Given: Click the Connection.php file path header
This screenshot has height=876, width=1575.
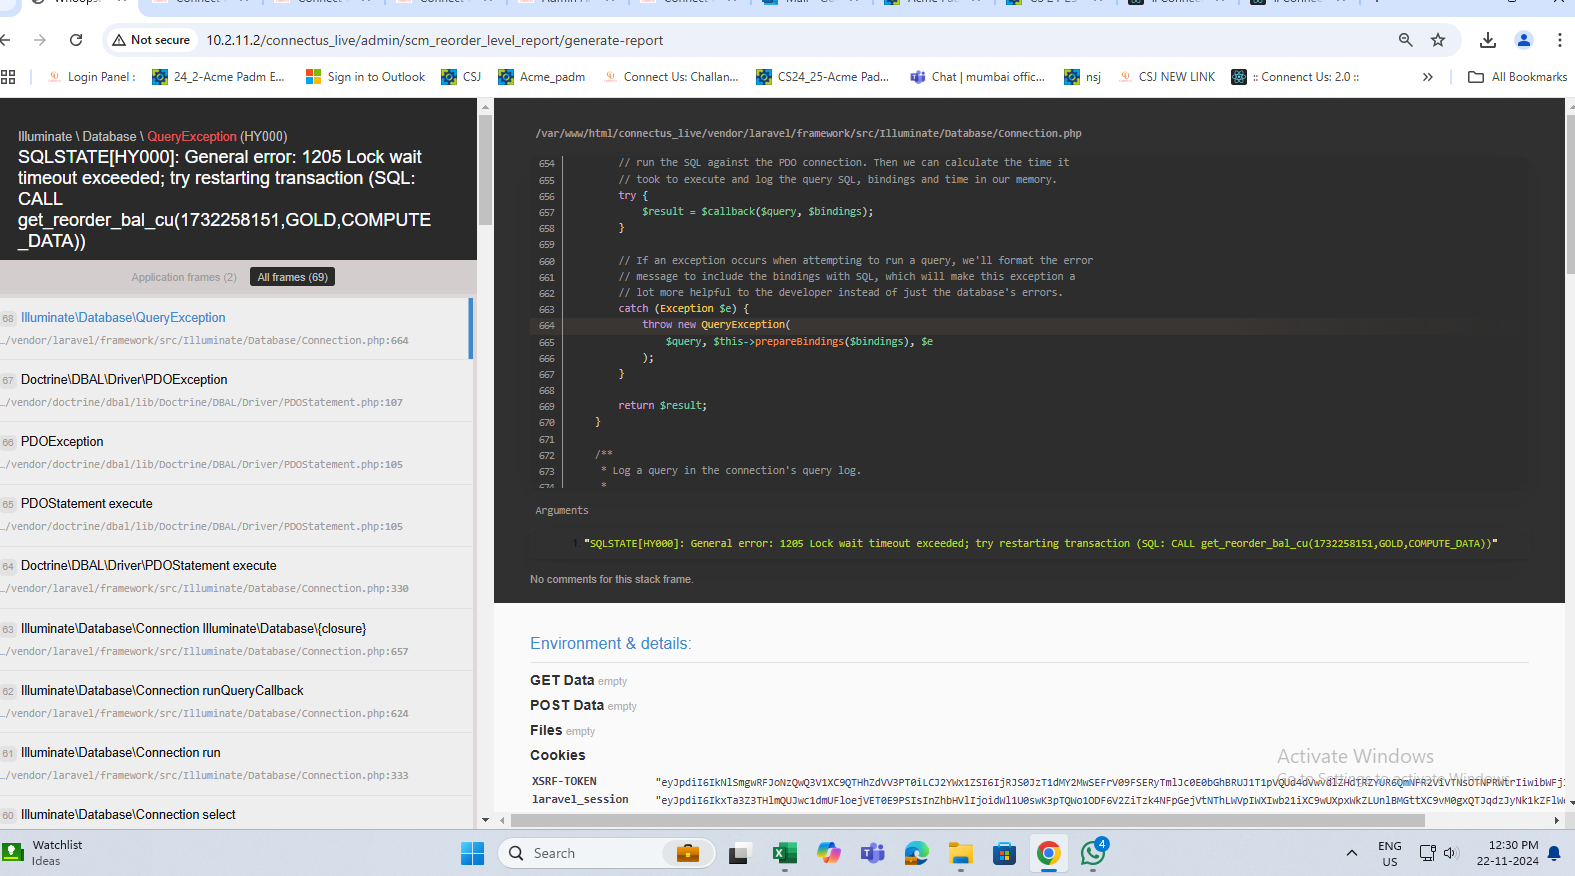Looking at the screenshot, I should [x=808, y=133].
